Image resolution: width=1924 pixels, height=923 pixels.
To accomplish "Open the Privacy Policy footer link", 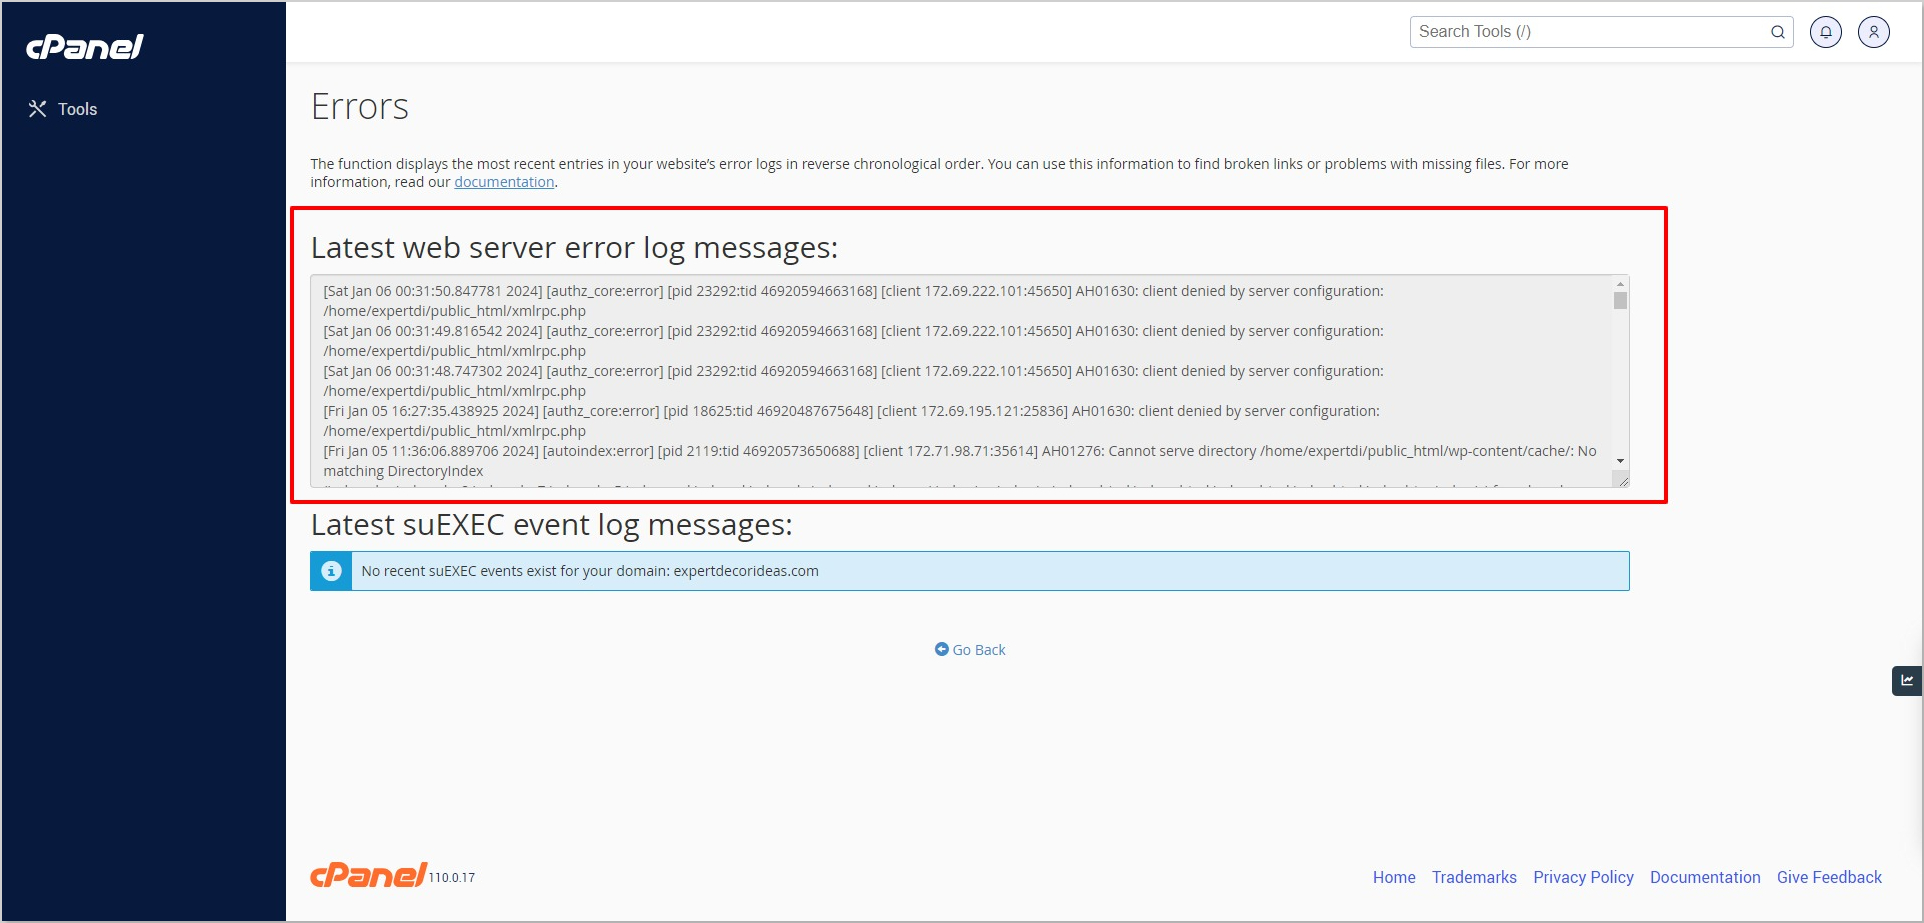I will point(1583,877).
